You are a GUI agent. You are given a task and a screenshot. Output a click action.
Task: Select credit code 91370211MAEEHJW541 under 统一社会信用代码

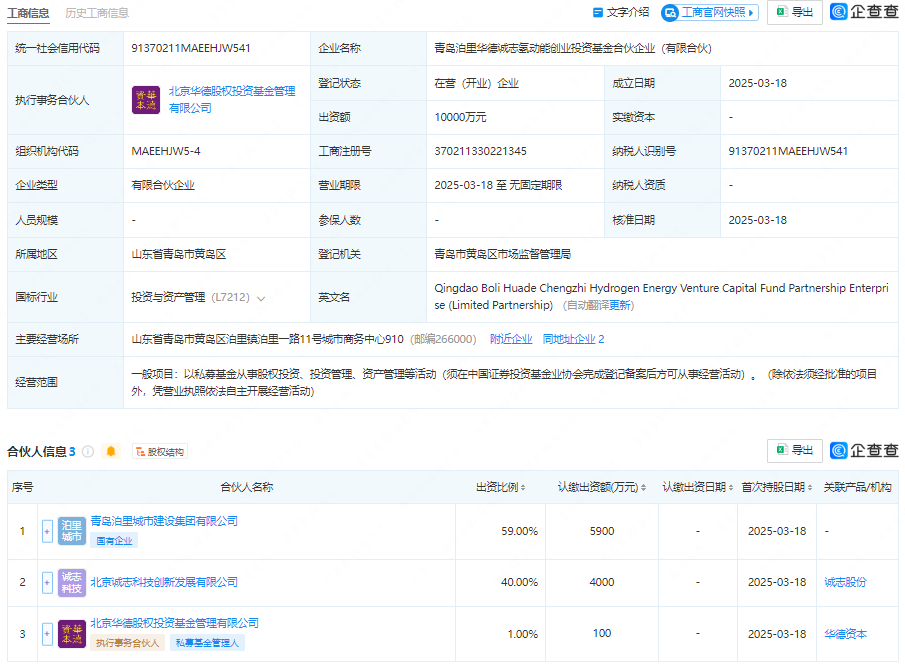pos(191,48)
